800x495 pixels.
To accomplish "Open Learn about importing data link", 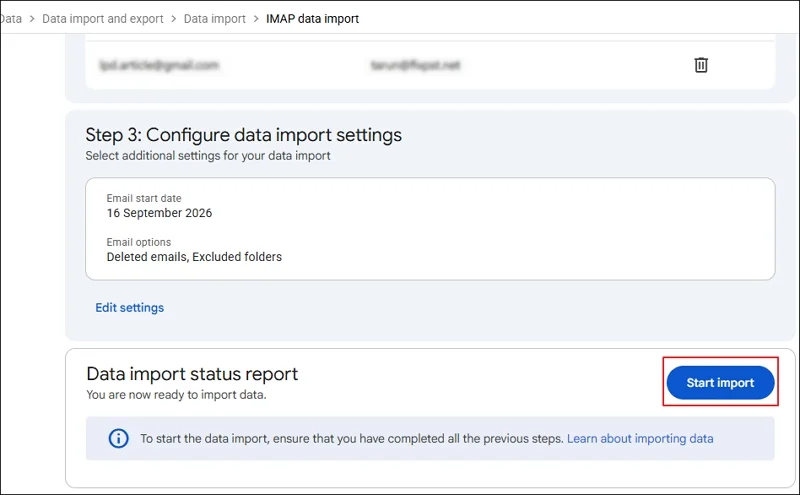I will 640,438.
